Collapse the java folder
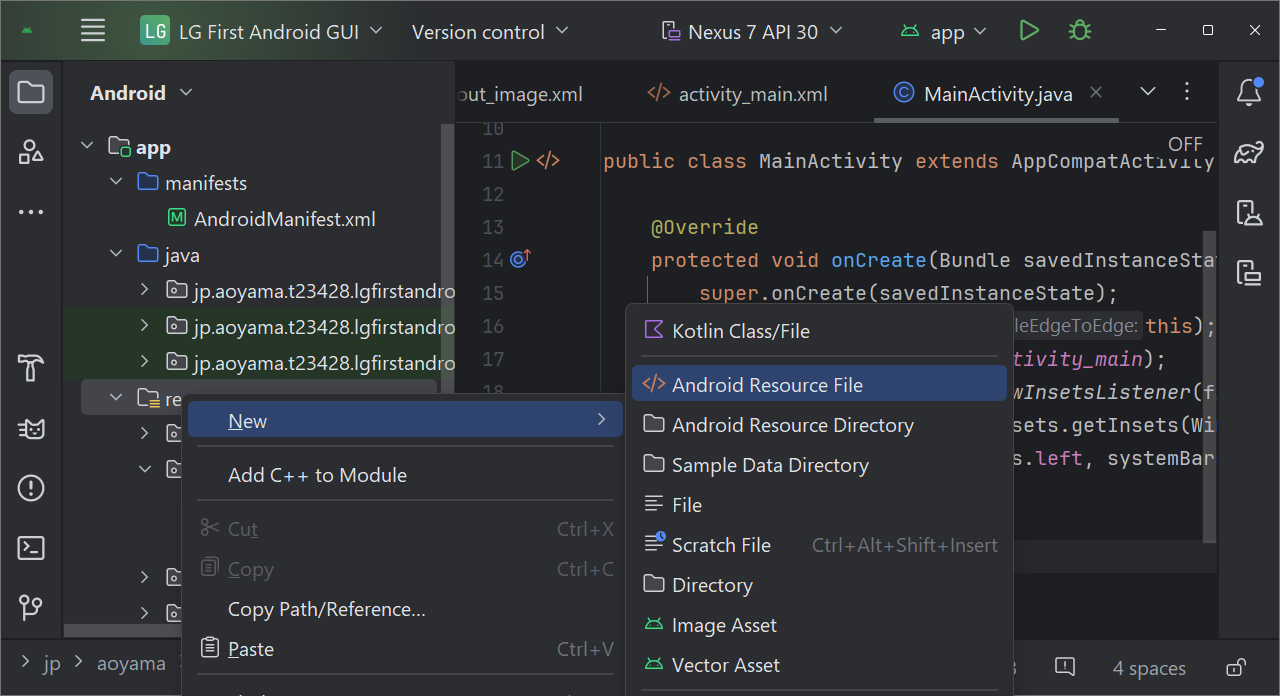Image resolution: width=1280 pixels, height=696 pixels. coord(116,255)
